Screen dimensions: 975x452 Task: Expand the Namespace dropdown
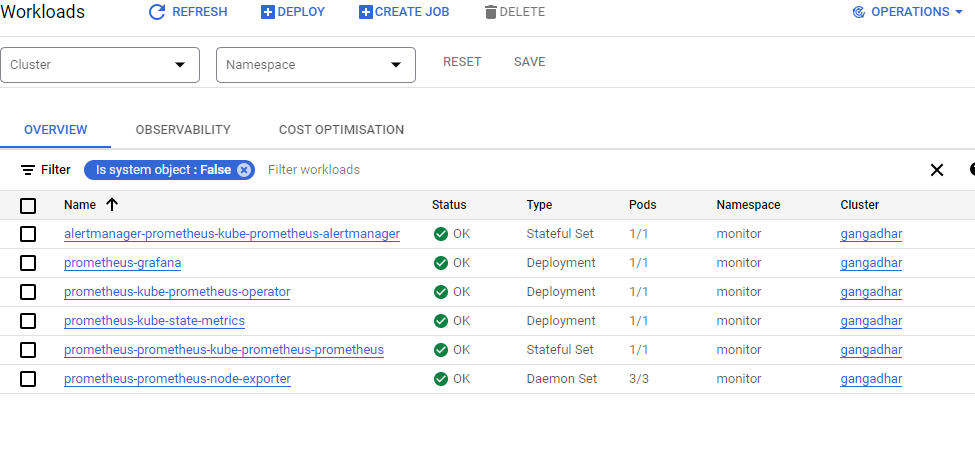pyautogui.click(x=316, y=65)
